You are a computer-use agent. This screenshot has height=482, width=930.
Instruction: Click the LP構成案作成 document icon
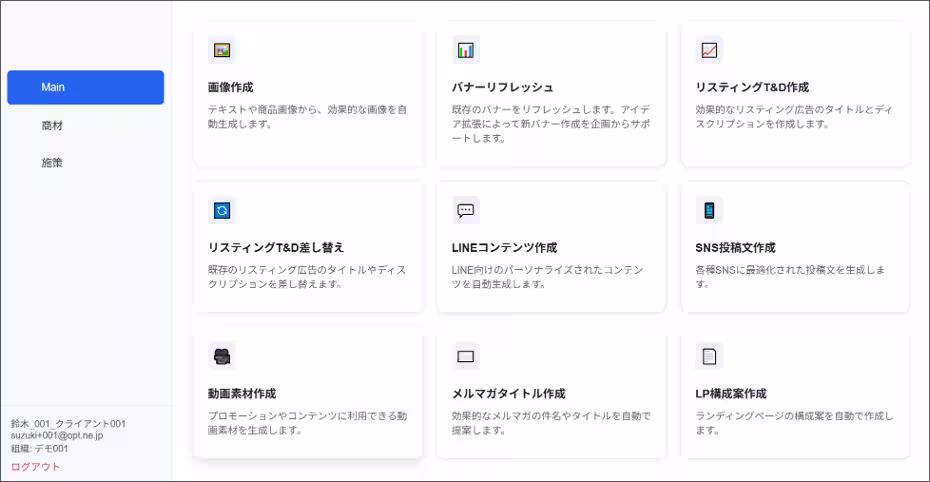[x=709, y=356]
